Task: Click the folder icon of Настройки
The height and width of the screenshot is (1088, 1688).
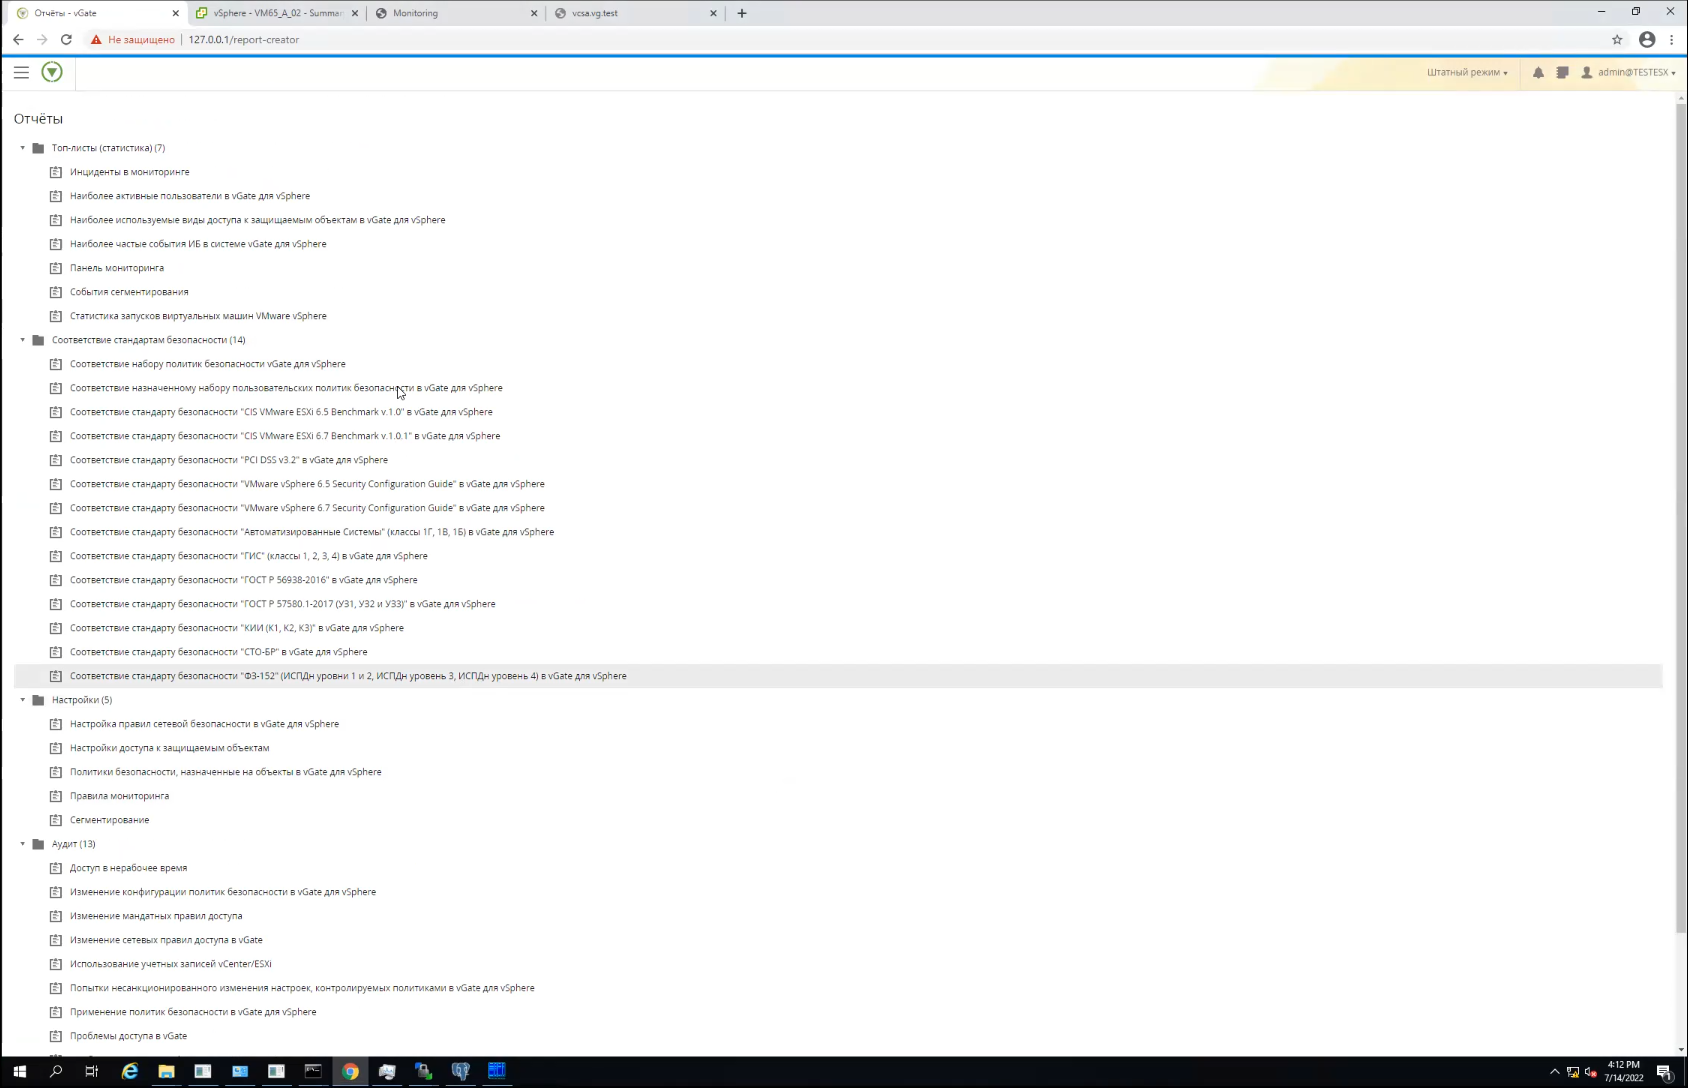Action: click(38, 700)
